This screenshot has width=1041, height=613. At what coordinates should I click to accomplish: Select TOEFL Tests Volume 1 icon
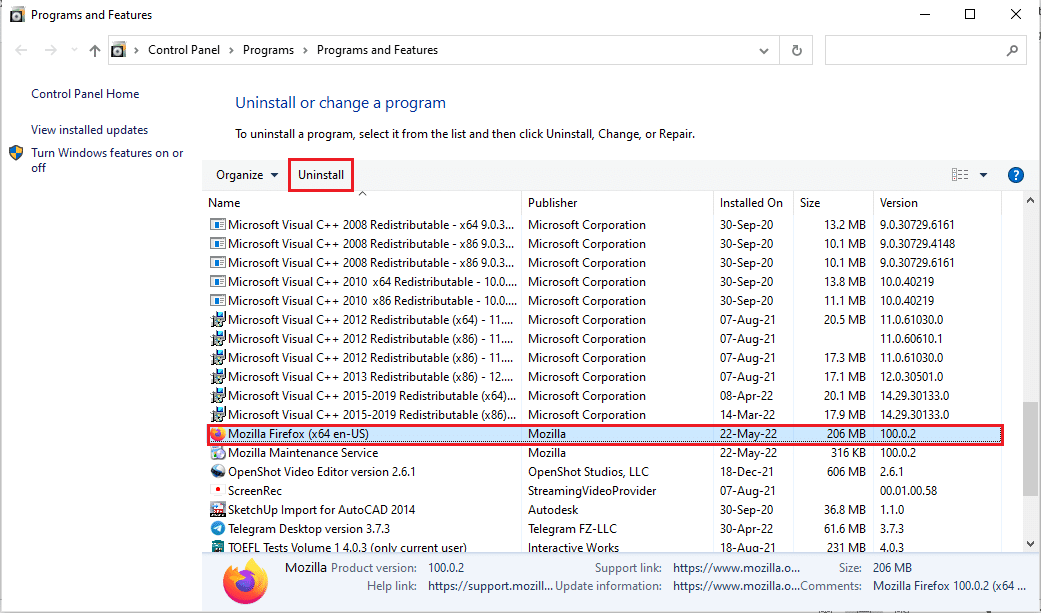pyautogui.click(x=217, y=547)
